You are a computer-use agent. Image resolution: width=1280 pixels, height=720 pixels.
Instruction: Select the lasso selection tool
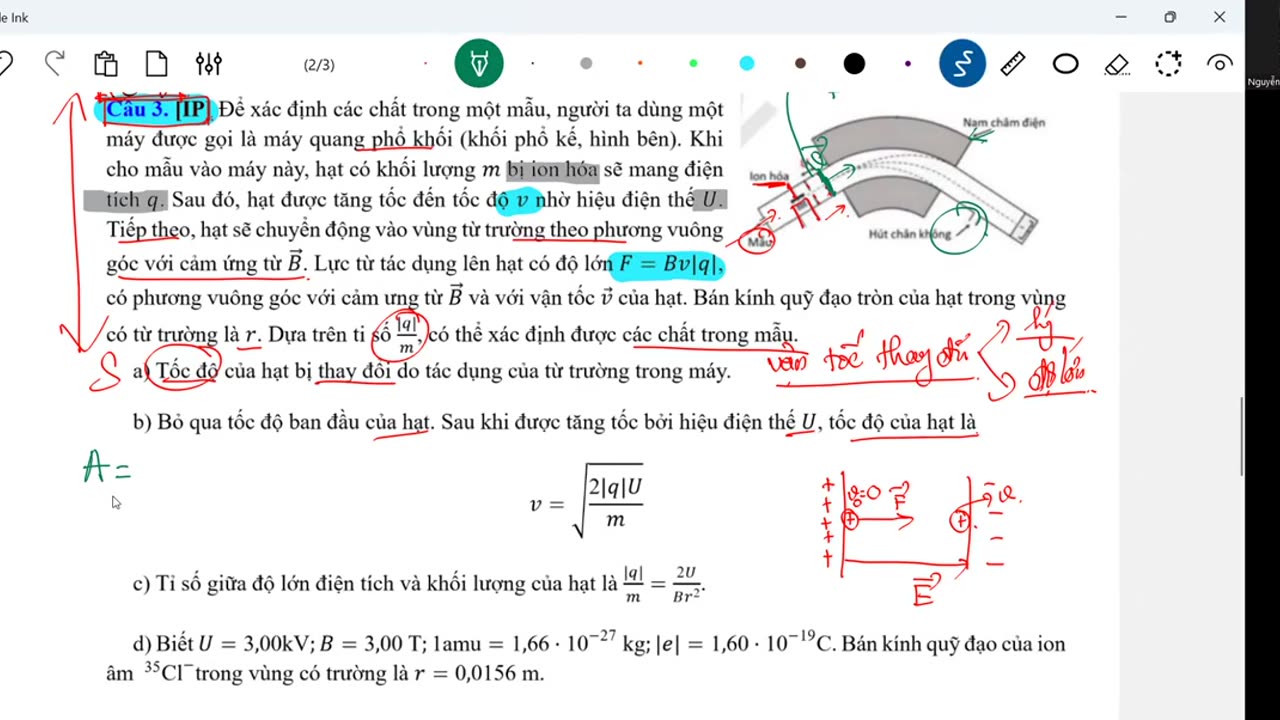pos(1168,64)
